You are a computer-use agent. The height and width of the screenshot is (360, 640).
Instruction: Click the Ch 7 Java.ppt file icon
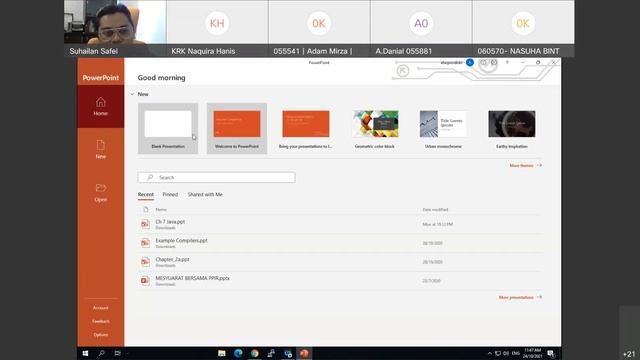click(x=145, y=224)
